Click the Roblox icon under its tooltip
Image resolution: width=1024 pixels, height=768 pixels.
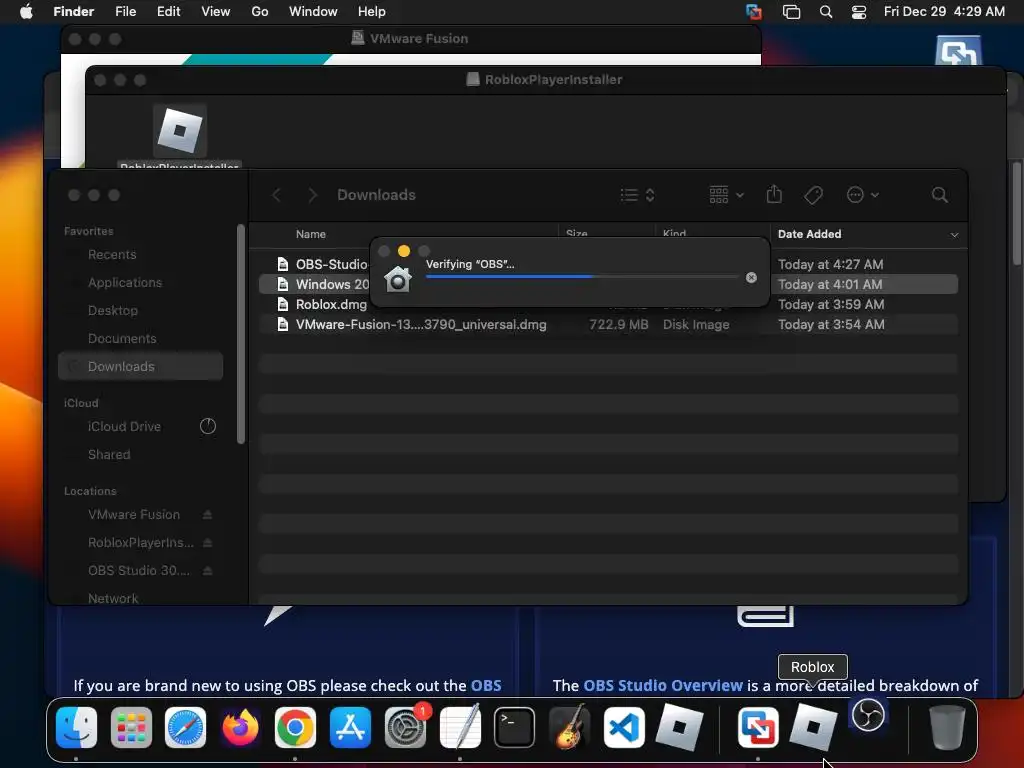(x=813, y=727)
